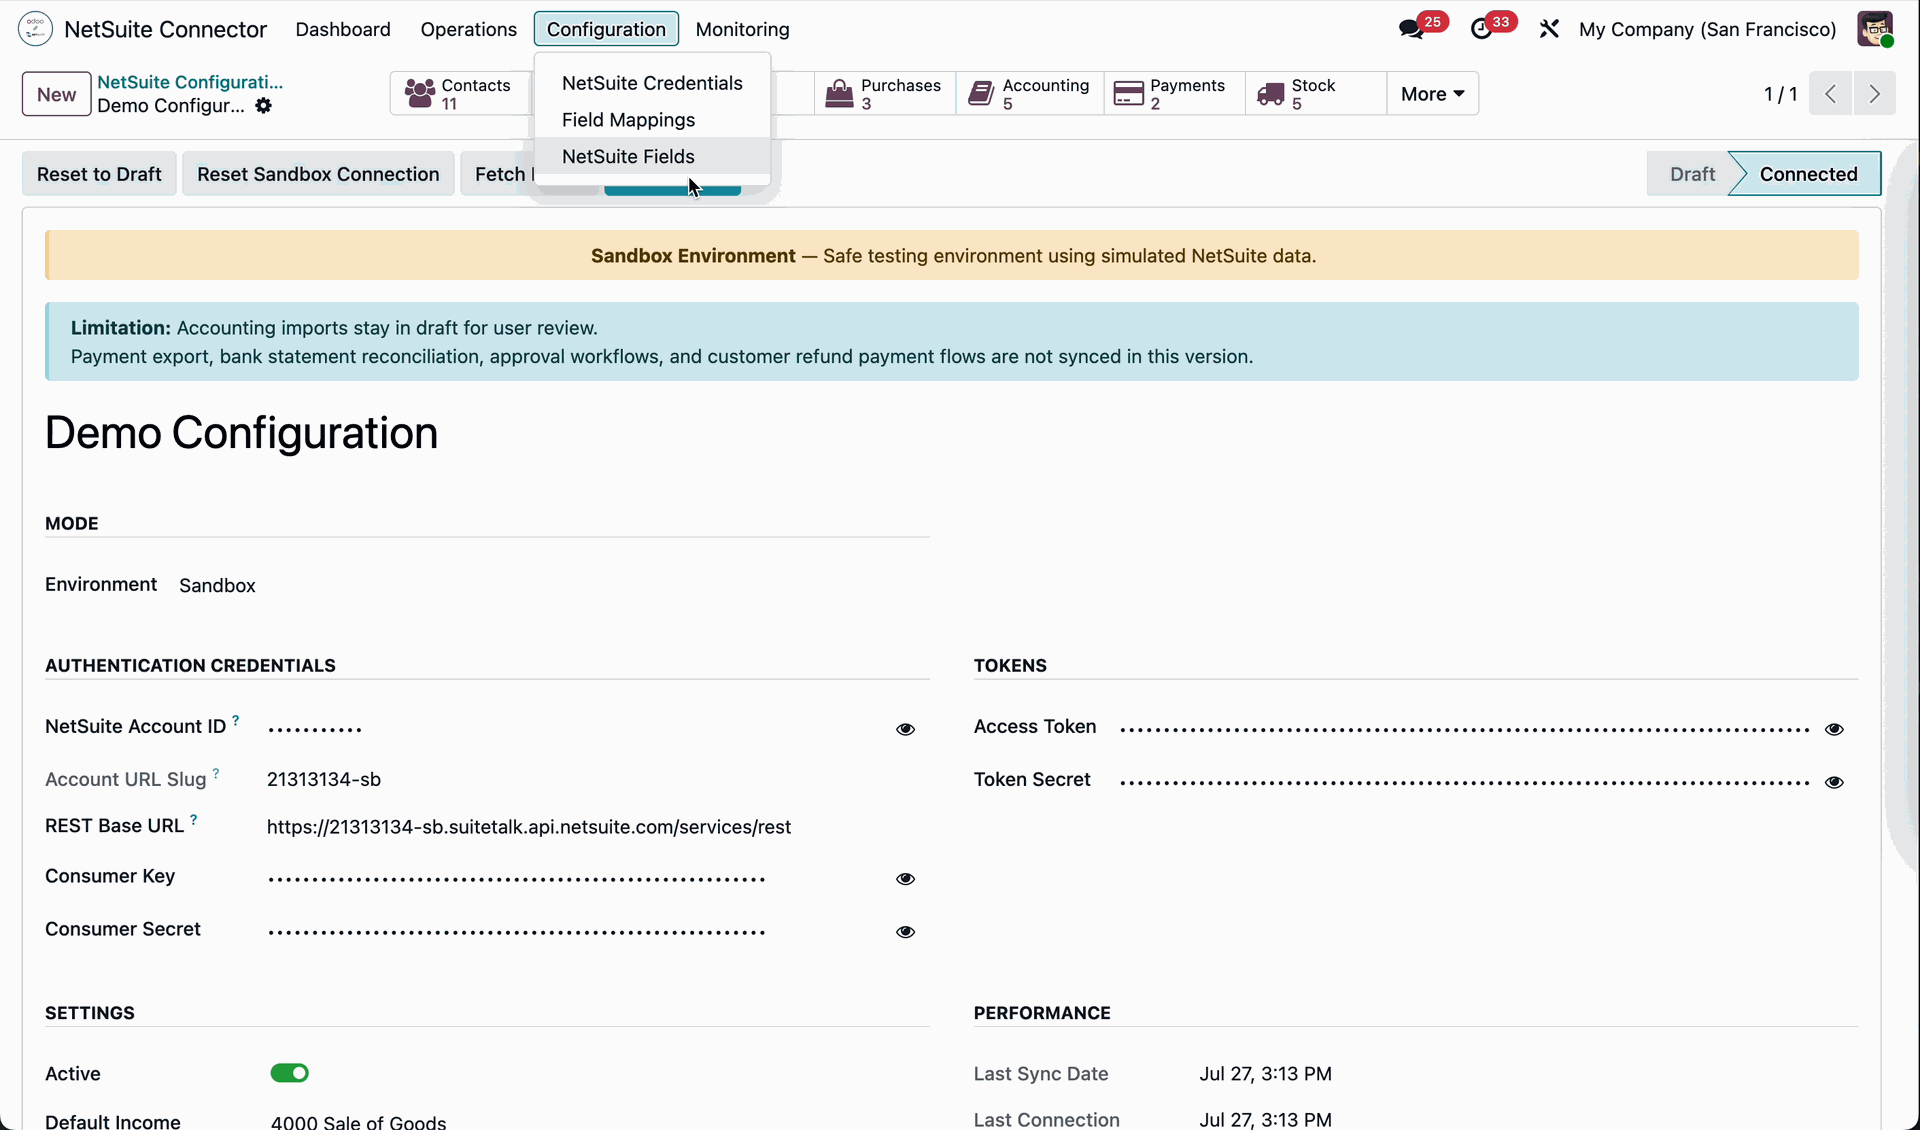Image resolution: width=1920 pixels, height=1130 pixels.
Task: Click the Last Connection value
Action: coord(1265,1119)
